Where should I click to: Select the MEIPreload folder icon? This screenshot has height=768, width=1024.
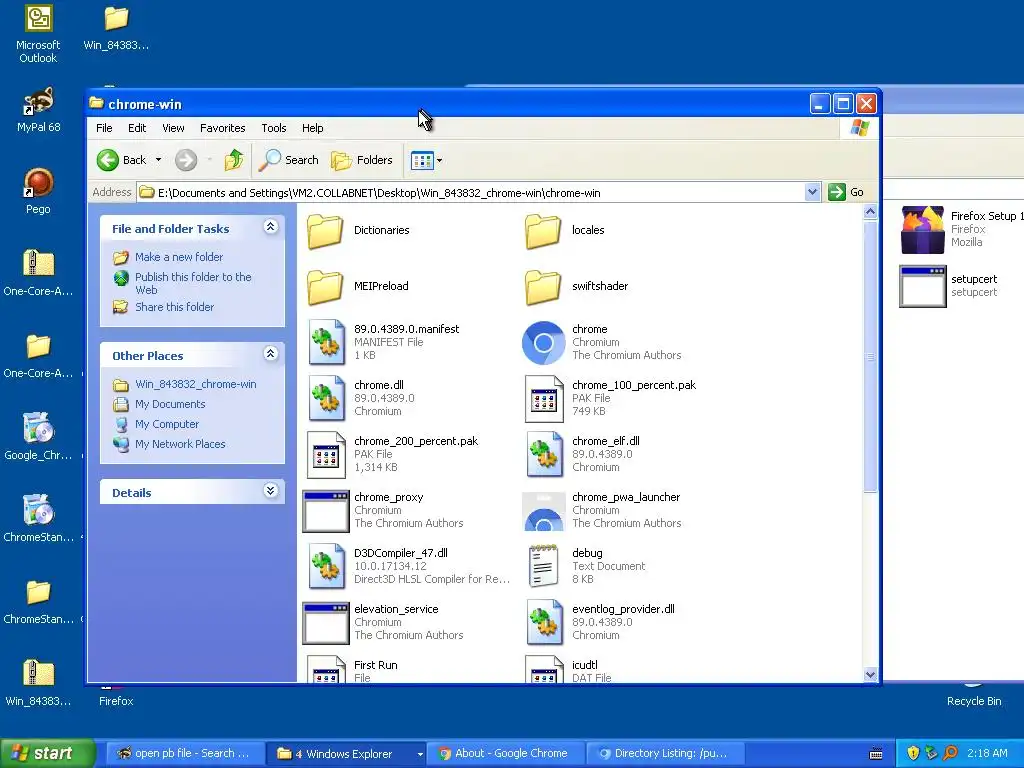tap(325, 287)
